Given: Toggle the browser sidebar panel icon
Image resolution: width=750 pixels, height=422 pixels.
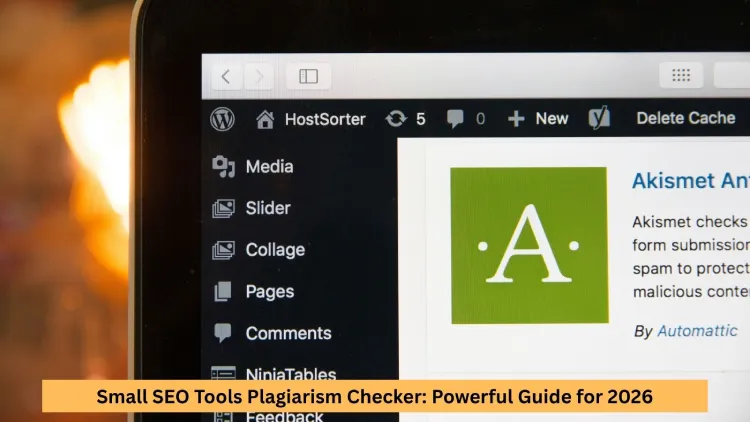Looking at the screenshot, I should 309,76.
